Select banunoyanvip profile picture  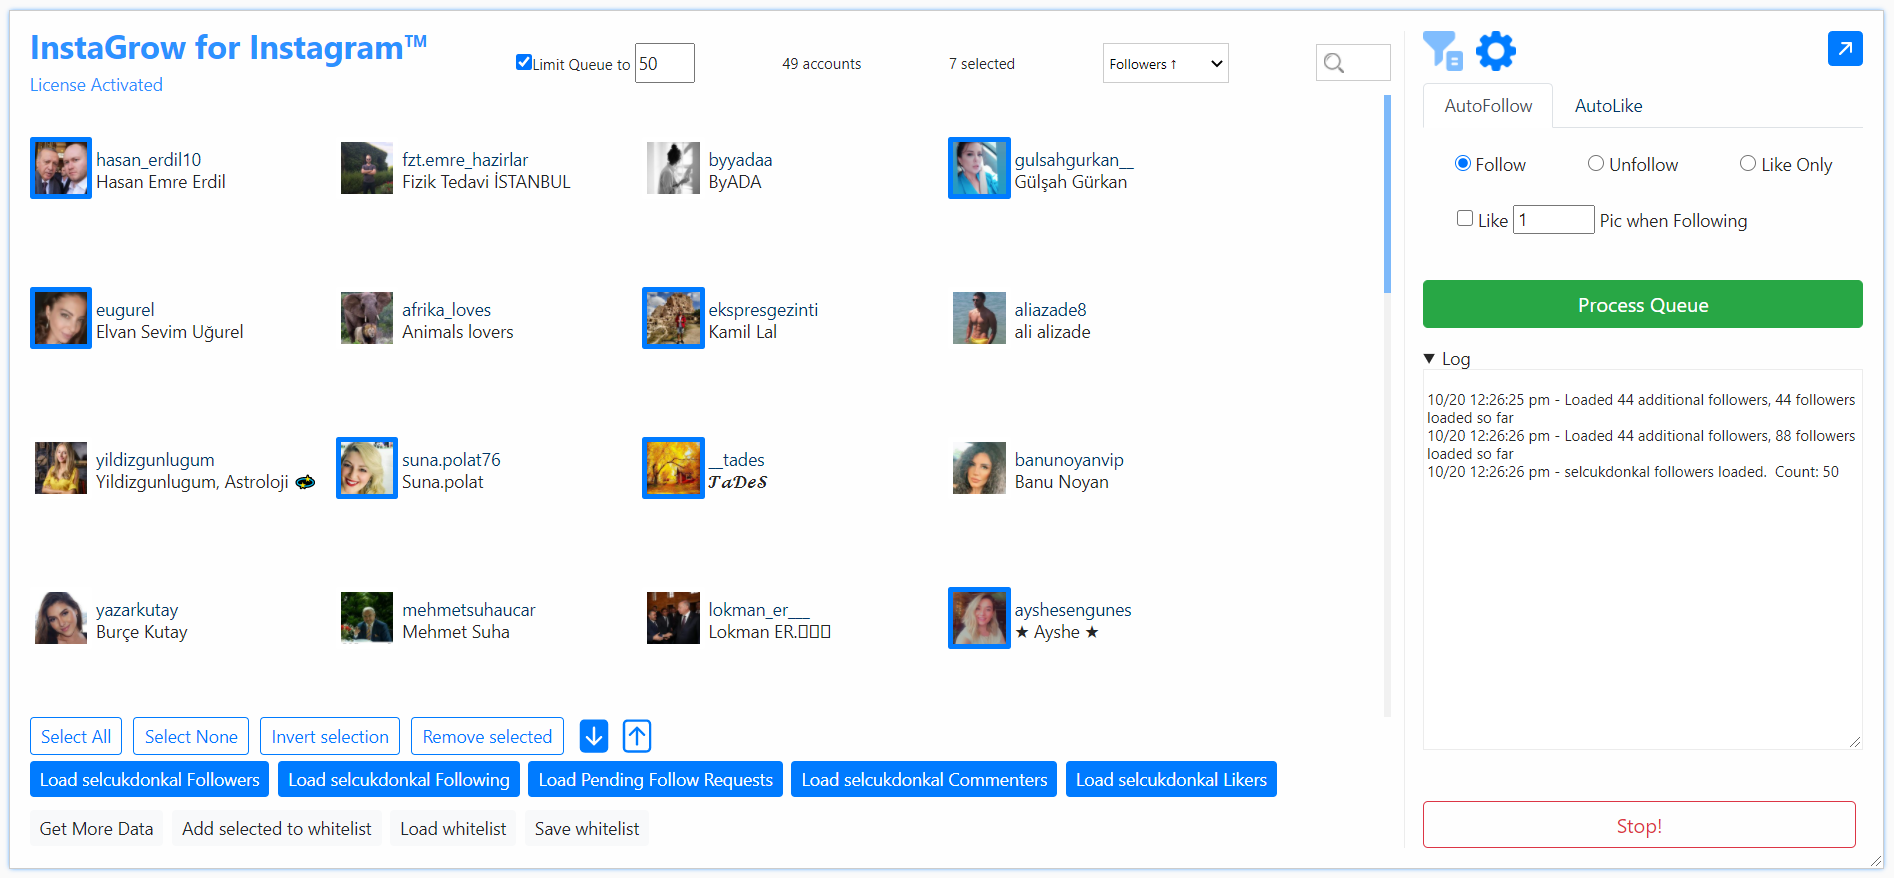[979, 468]
